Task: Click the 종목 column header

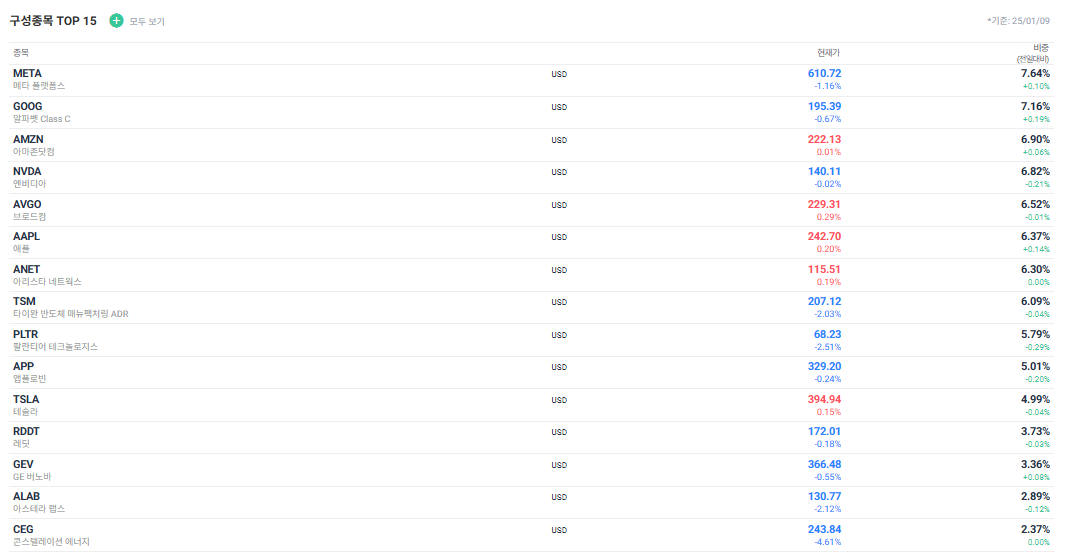Action: [x=21, y=53]
